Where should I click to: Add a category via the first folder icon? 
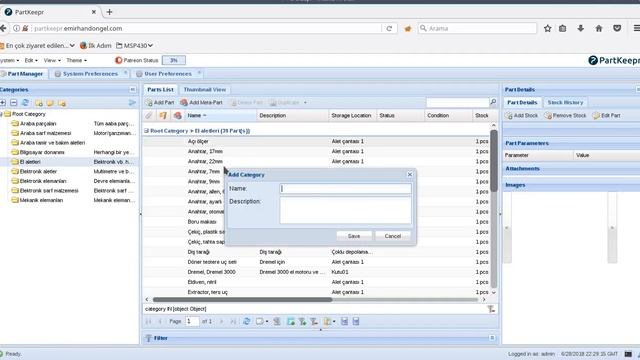pos(39,103)
